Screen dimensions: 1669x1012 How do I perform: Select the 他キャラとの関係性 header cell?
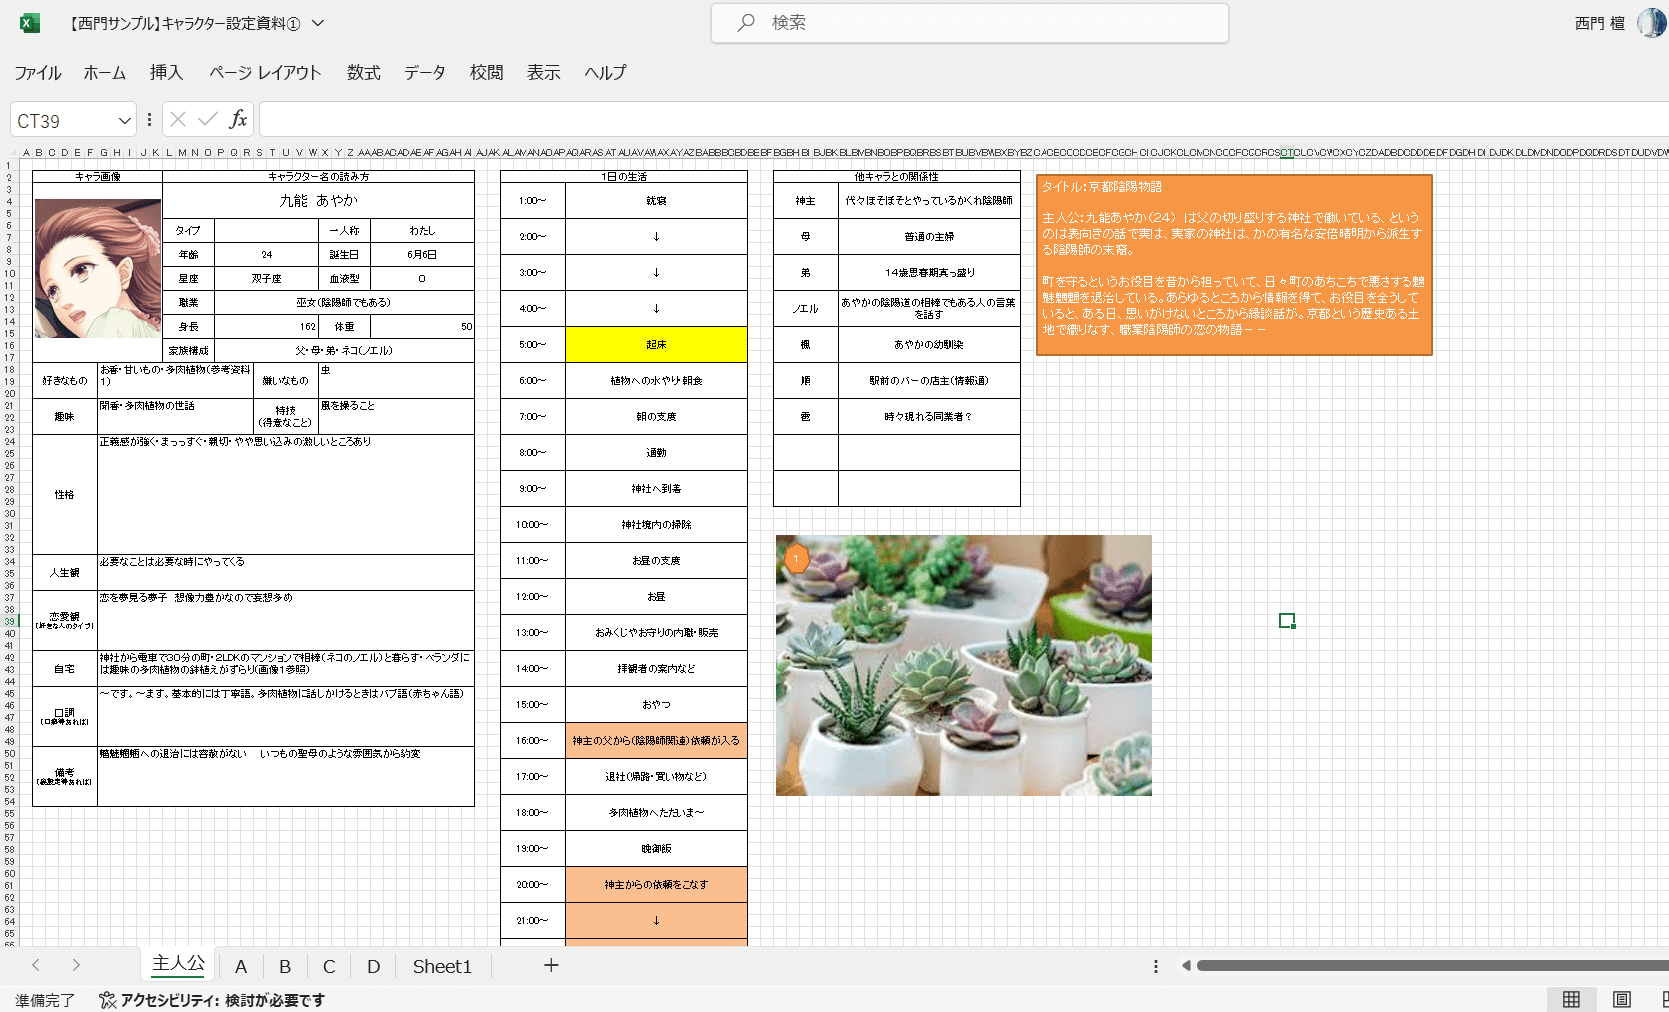897,176
